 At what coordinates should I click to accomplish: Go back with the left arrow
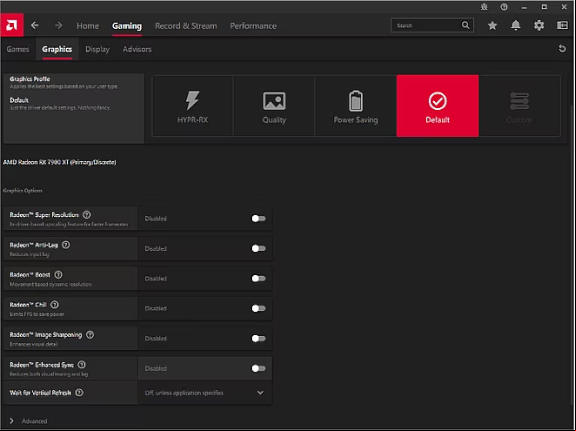35,25
